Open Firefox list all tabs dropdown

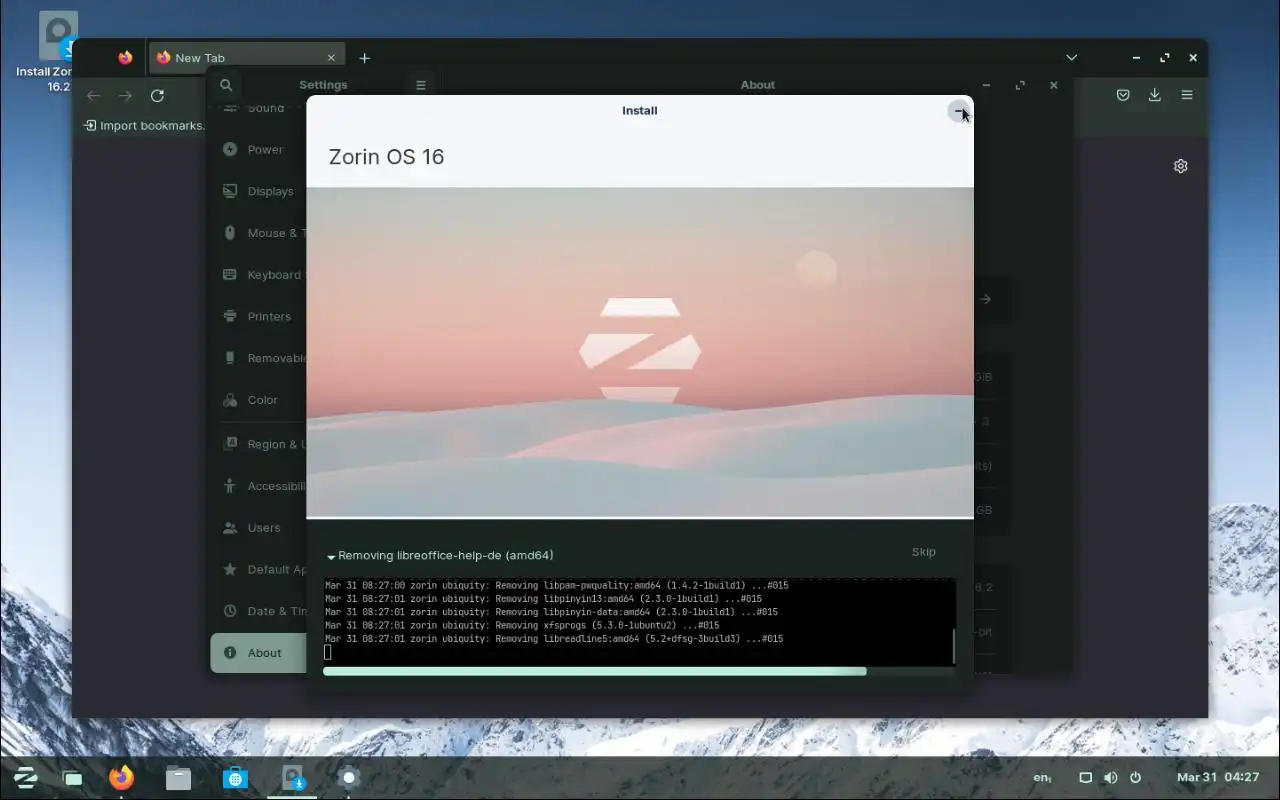[1072, 58]
